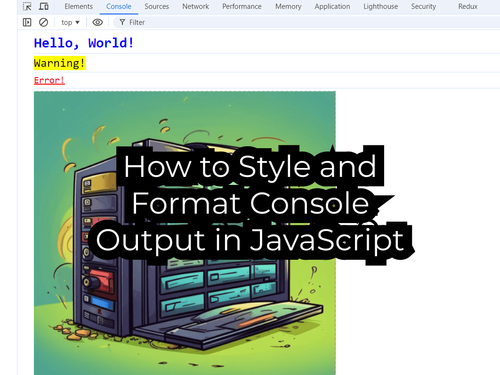
Task: Switch to the Console tab
Action: point(119,6)
